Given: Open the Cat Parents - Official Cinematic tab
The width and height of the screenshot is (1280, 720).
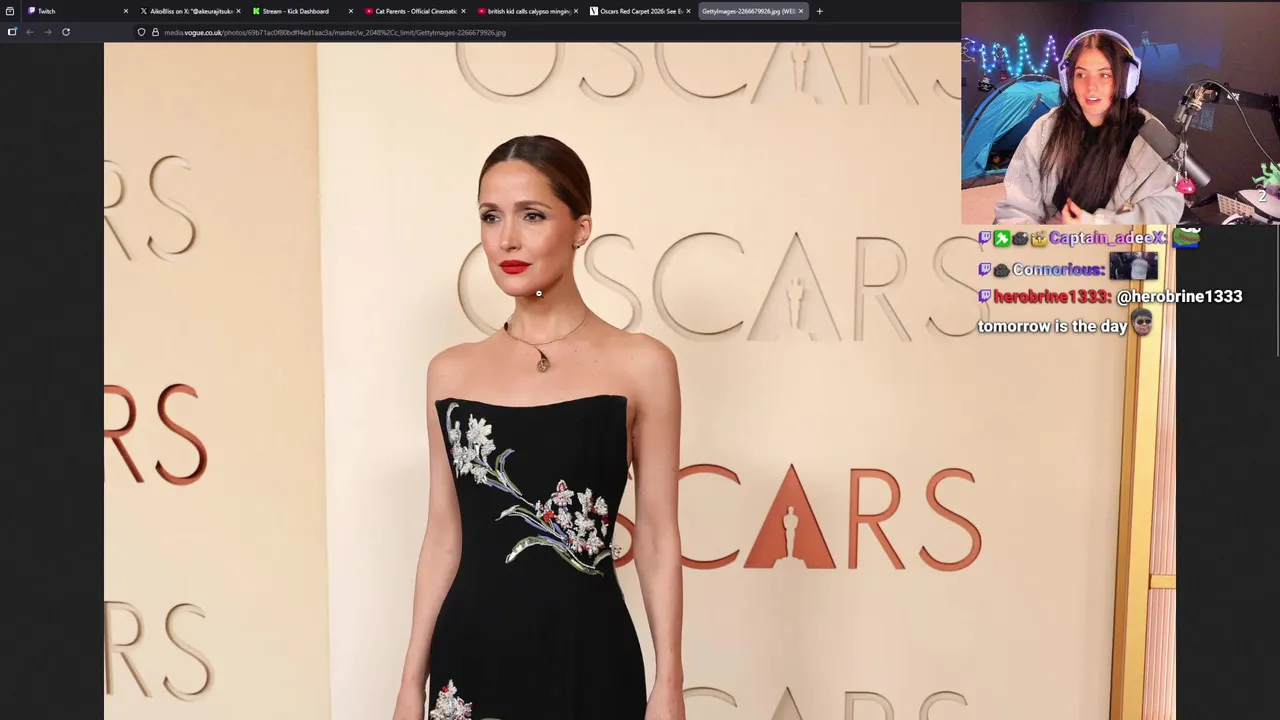Looking at the screenshot, I should pos(415,11).
